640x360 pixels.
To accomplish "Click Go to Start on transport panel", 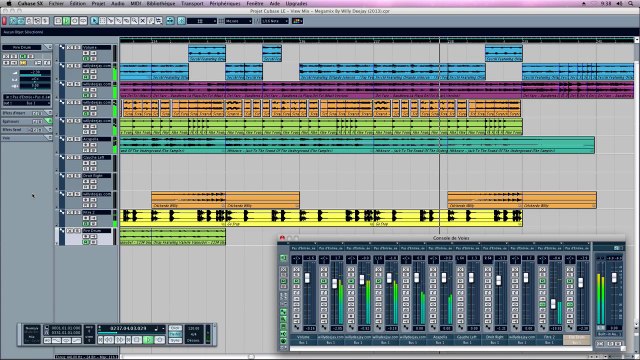I will pyautogui.click(x=100, y=340).
